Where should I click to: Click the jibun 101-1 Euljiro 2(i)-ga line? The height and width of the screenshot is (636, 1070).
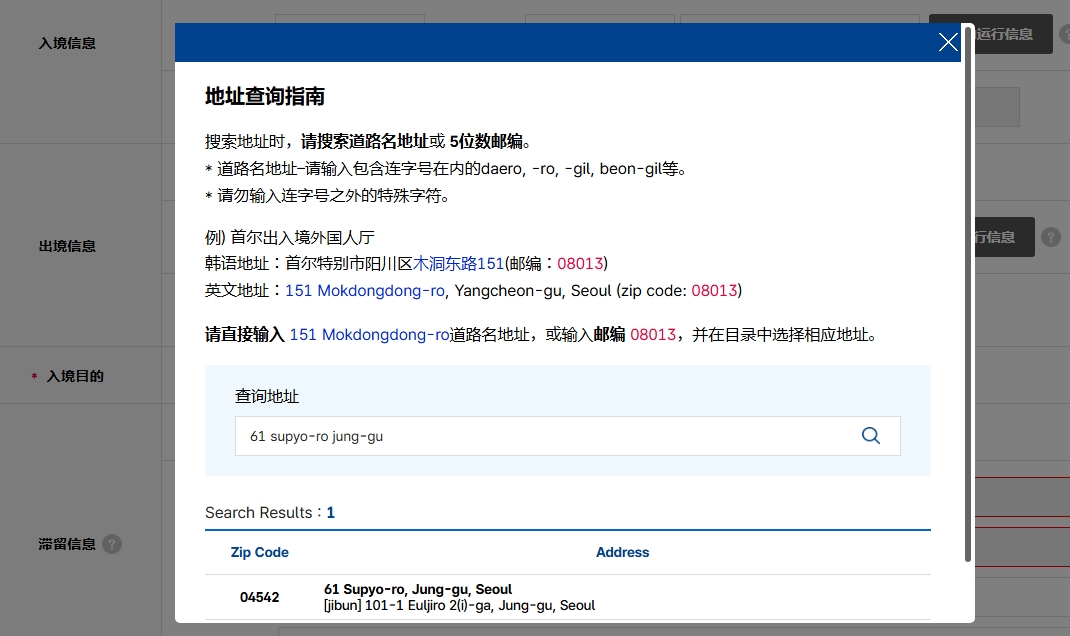click(459, 605)
